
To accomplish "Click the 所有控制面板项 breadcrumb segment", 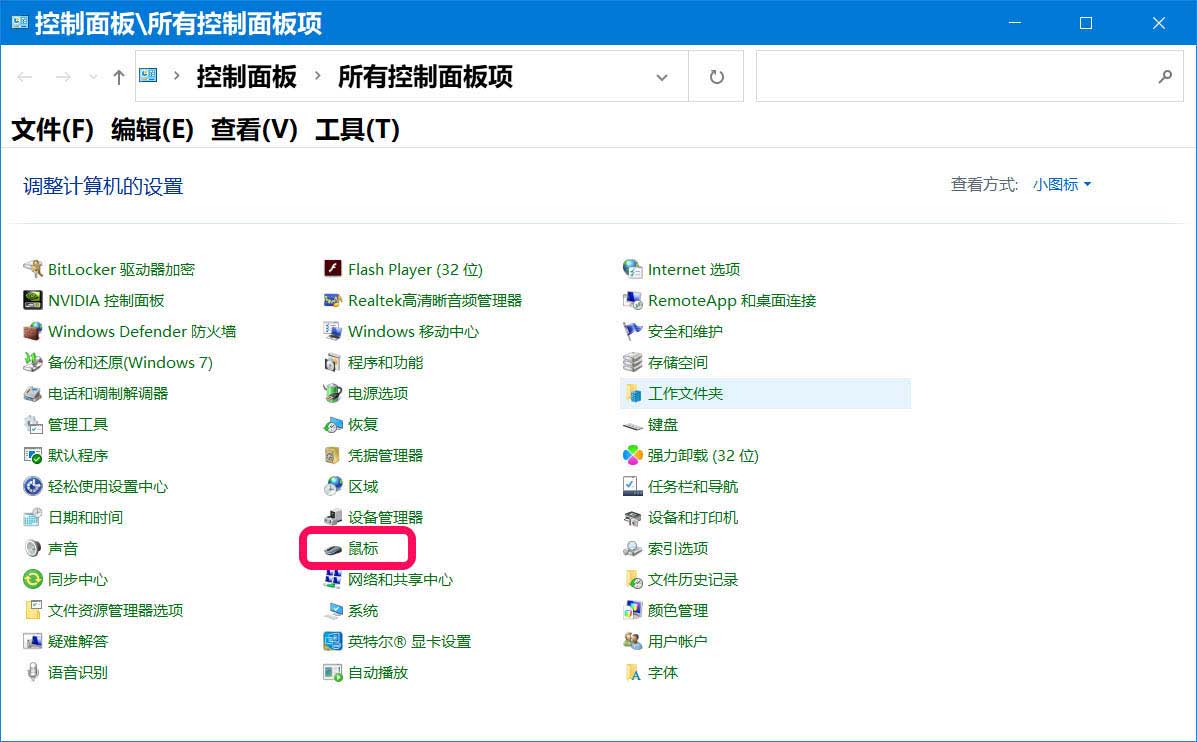I will (425, 76).
